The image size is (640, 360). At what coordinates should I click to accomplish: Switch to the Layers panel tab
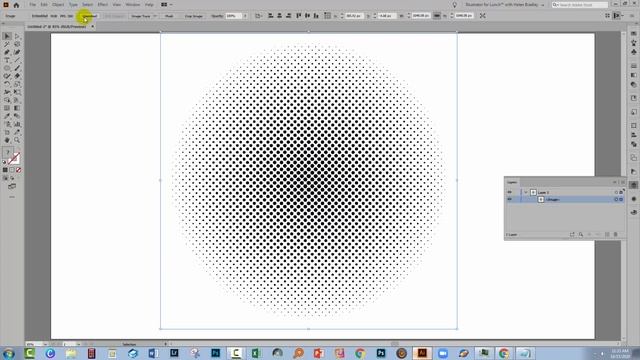pos(512,182)
